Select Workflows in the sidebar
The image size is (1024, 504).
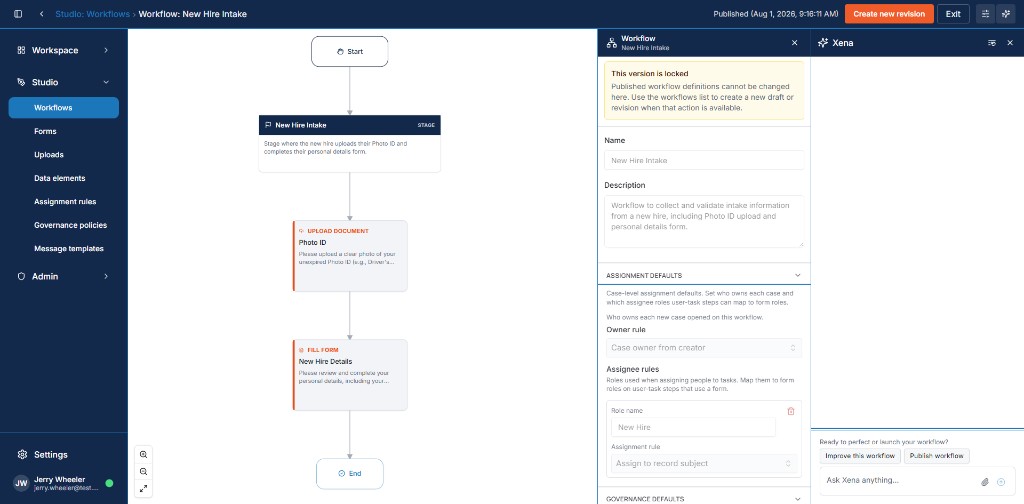pos(63,108)
